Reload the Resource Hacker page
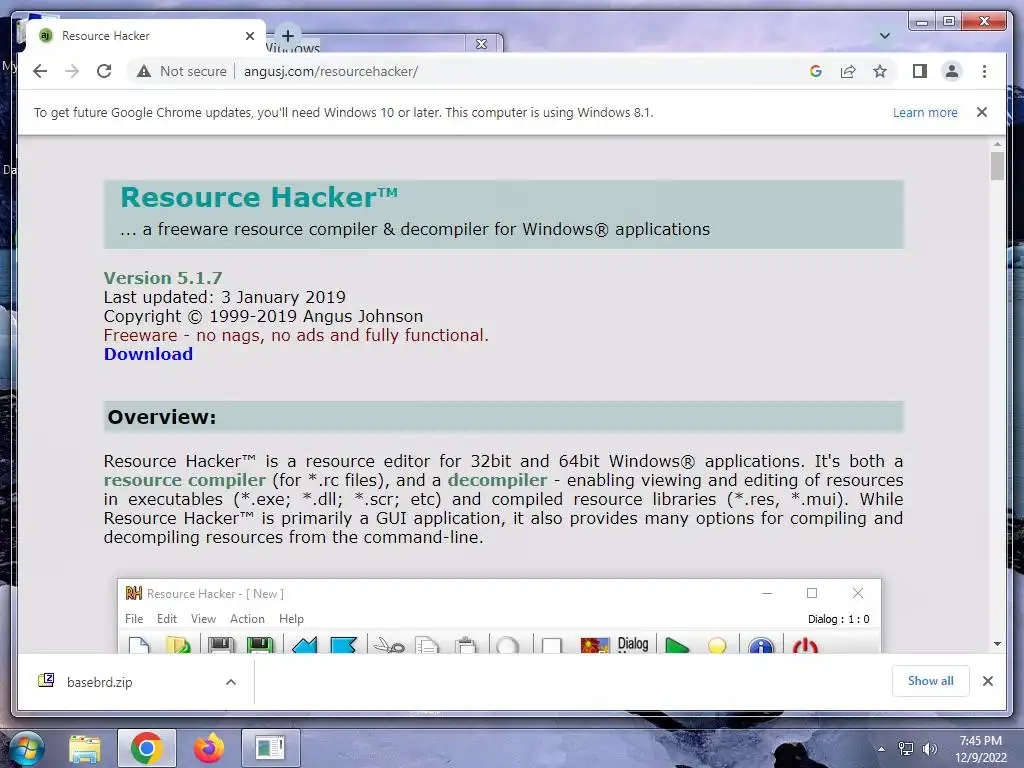Screen dimensions: 1024x768 coord(104,71)
